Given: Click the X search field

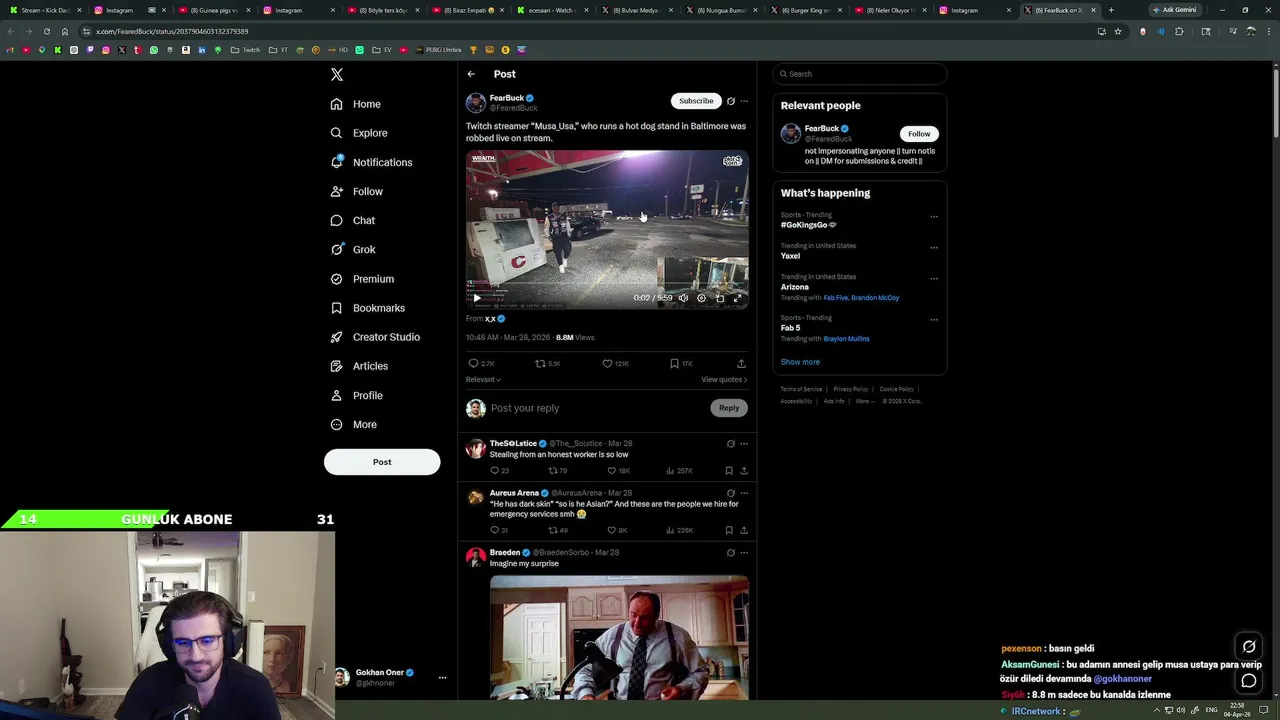Looking at the screenshot, I should (859, 74).
